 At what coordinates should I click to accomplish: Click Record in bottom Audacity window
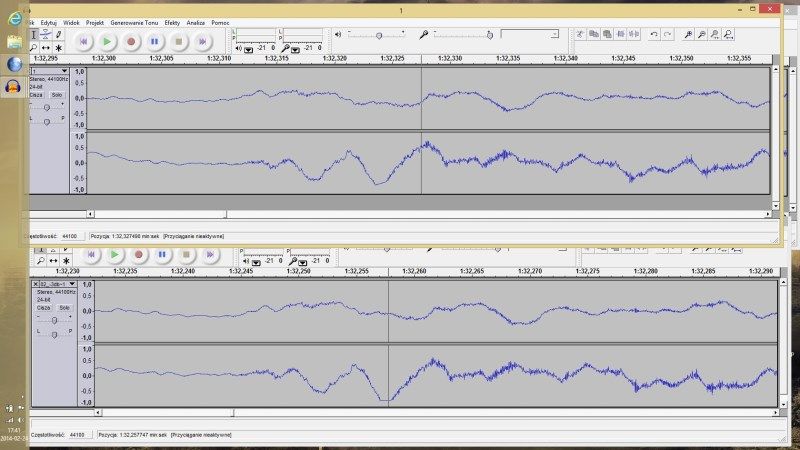[138, 254]
